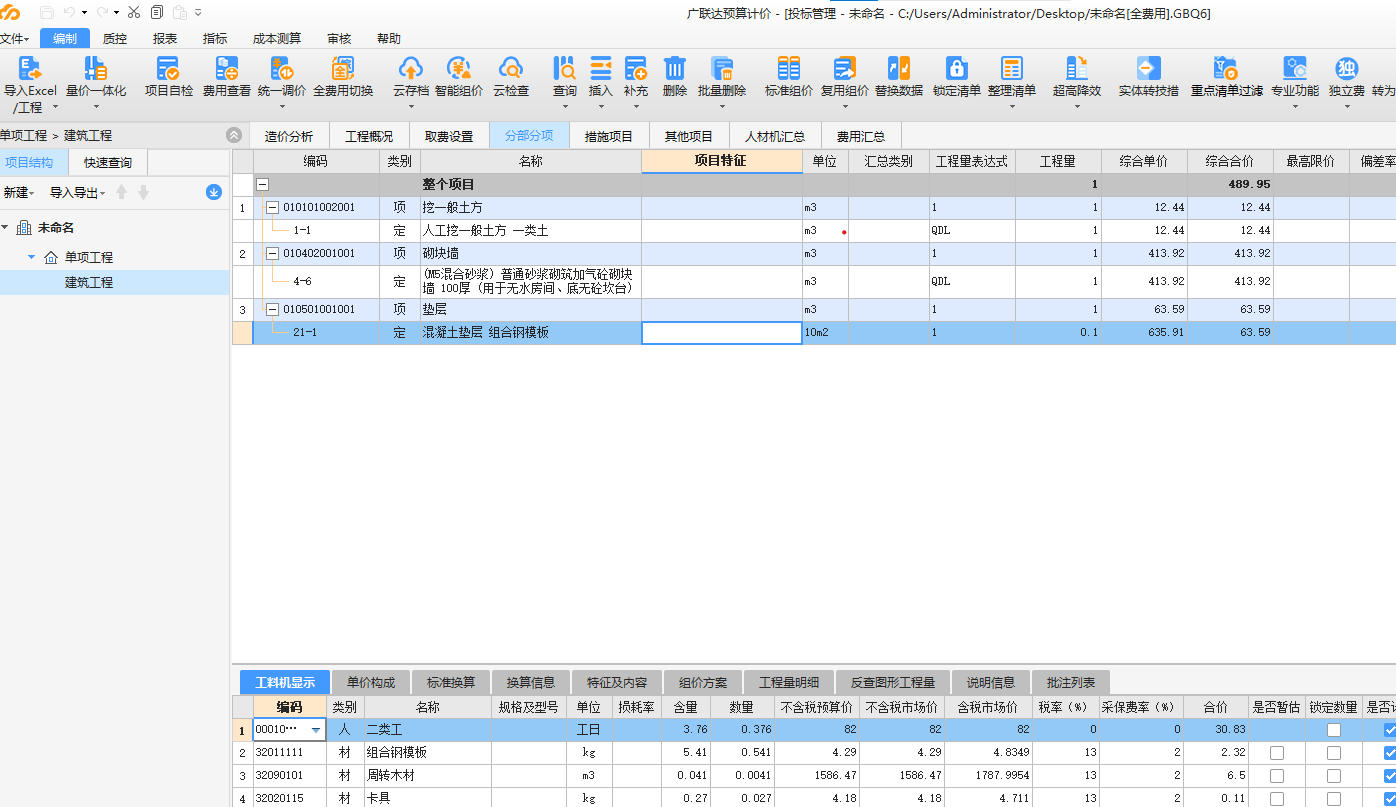Click the 查询 query icon

tap(565, 69)
